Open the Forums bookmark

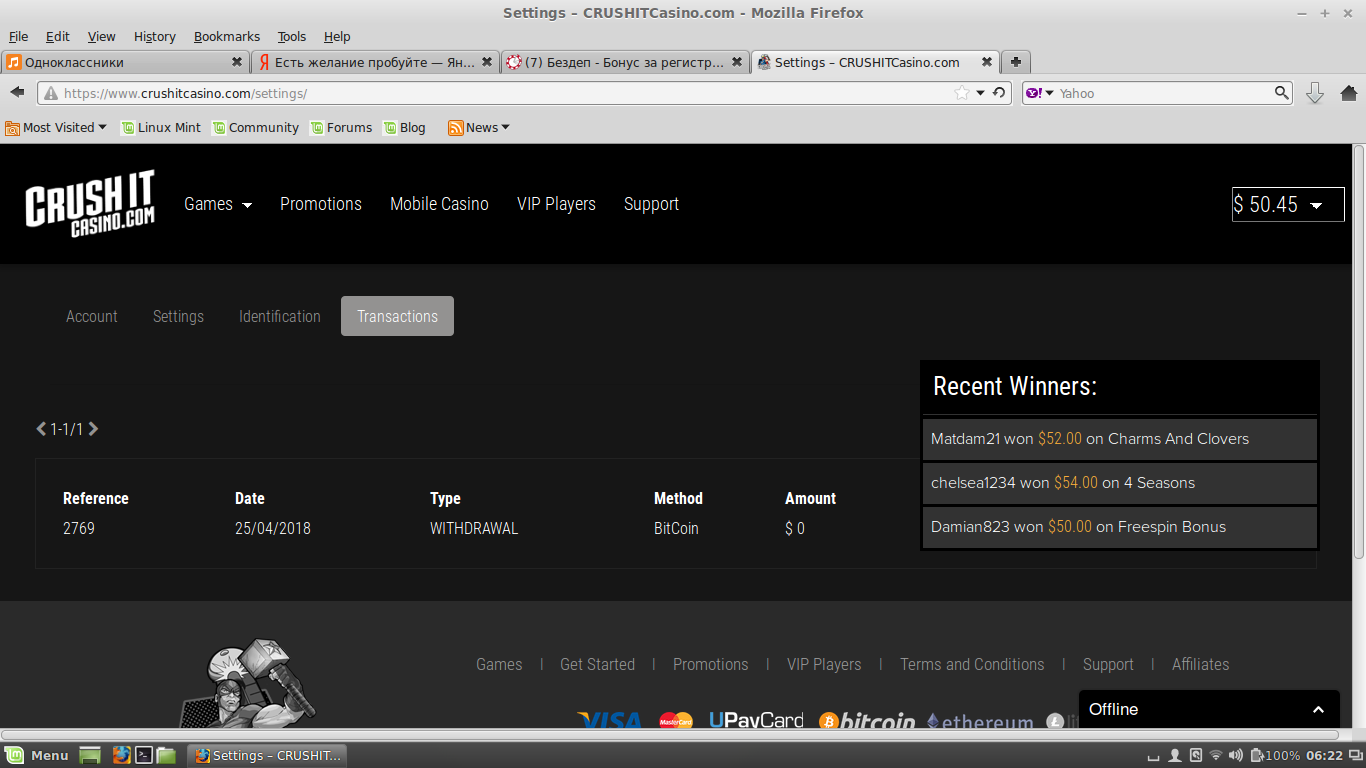[341, 127]
